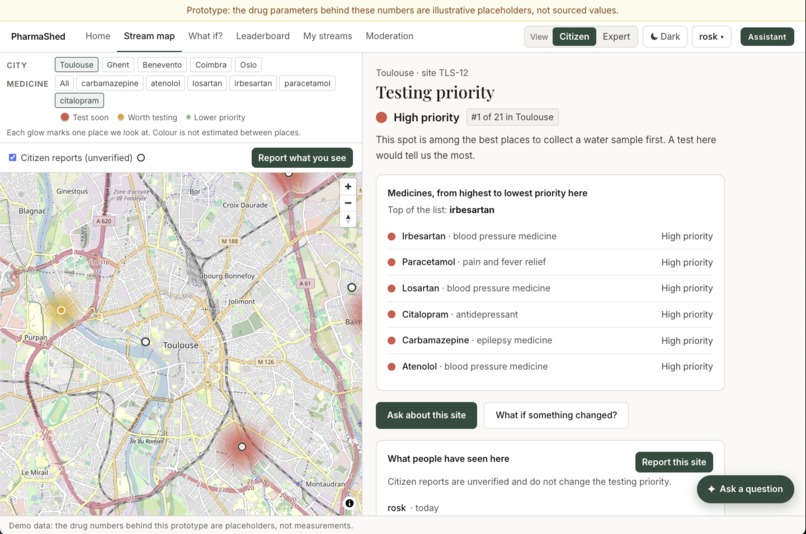Open the Ask a question floating button
The image size is (806, 534).
click(x=745, y=489)
